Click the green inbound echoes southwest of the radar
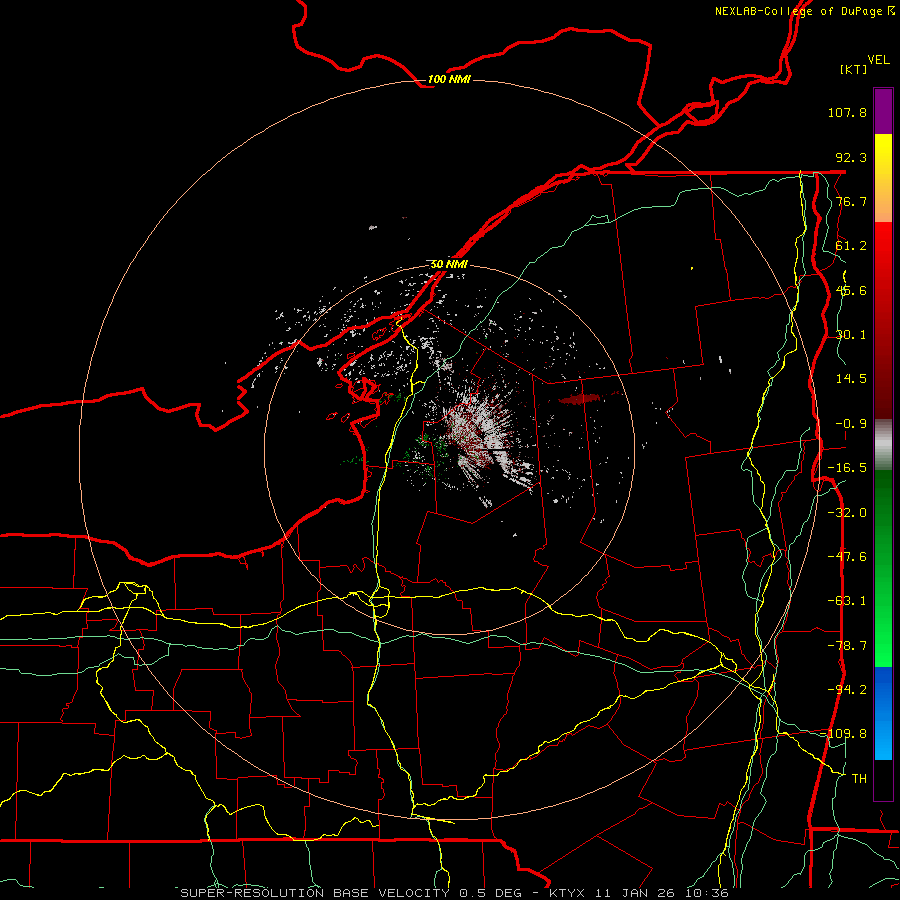The image size is (900, 900). tap(428, 453)
